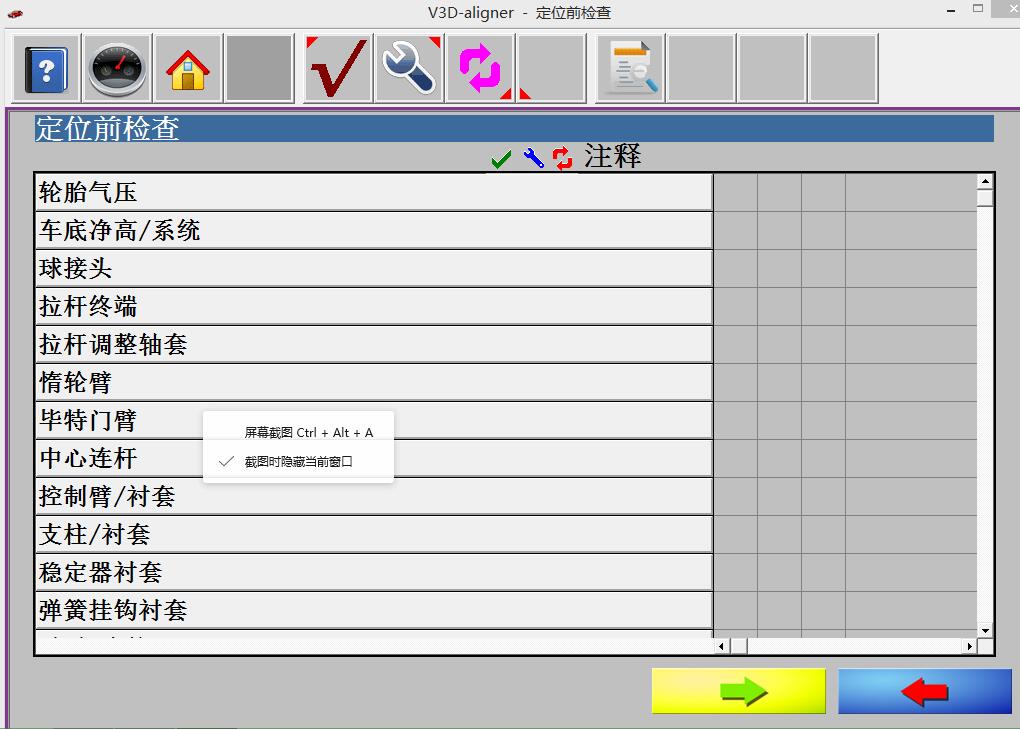Screen dimensions: 1020x729
Task: Click the horizontal scrollbar right arrow
Action: [969, 647]
